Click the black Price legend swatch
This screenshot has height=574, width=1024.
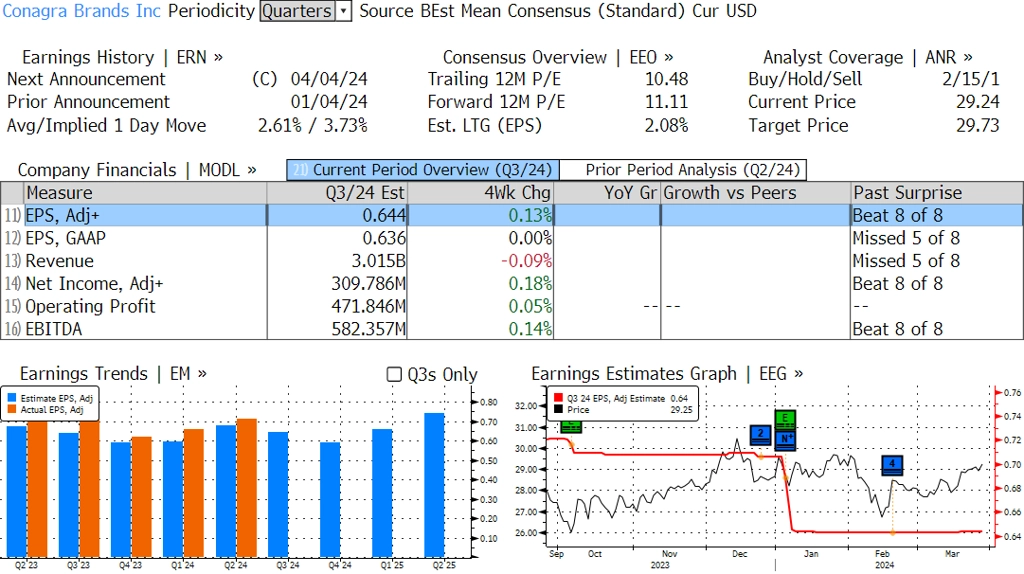558,410
